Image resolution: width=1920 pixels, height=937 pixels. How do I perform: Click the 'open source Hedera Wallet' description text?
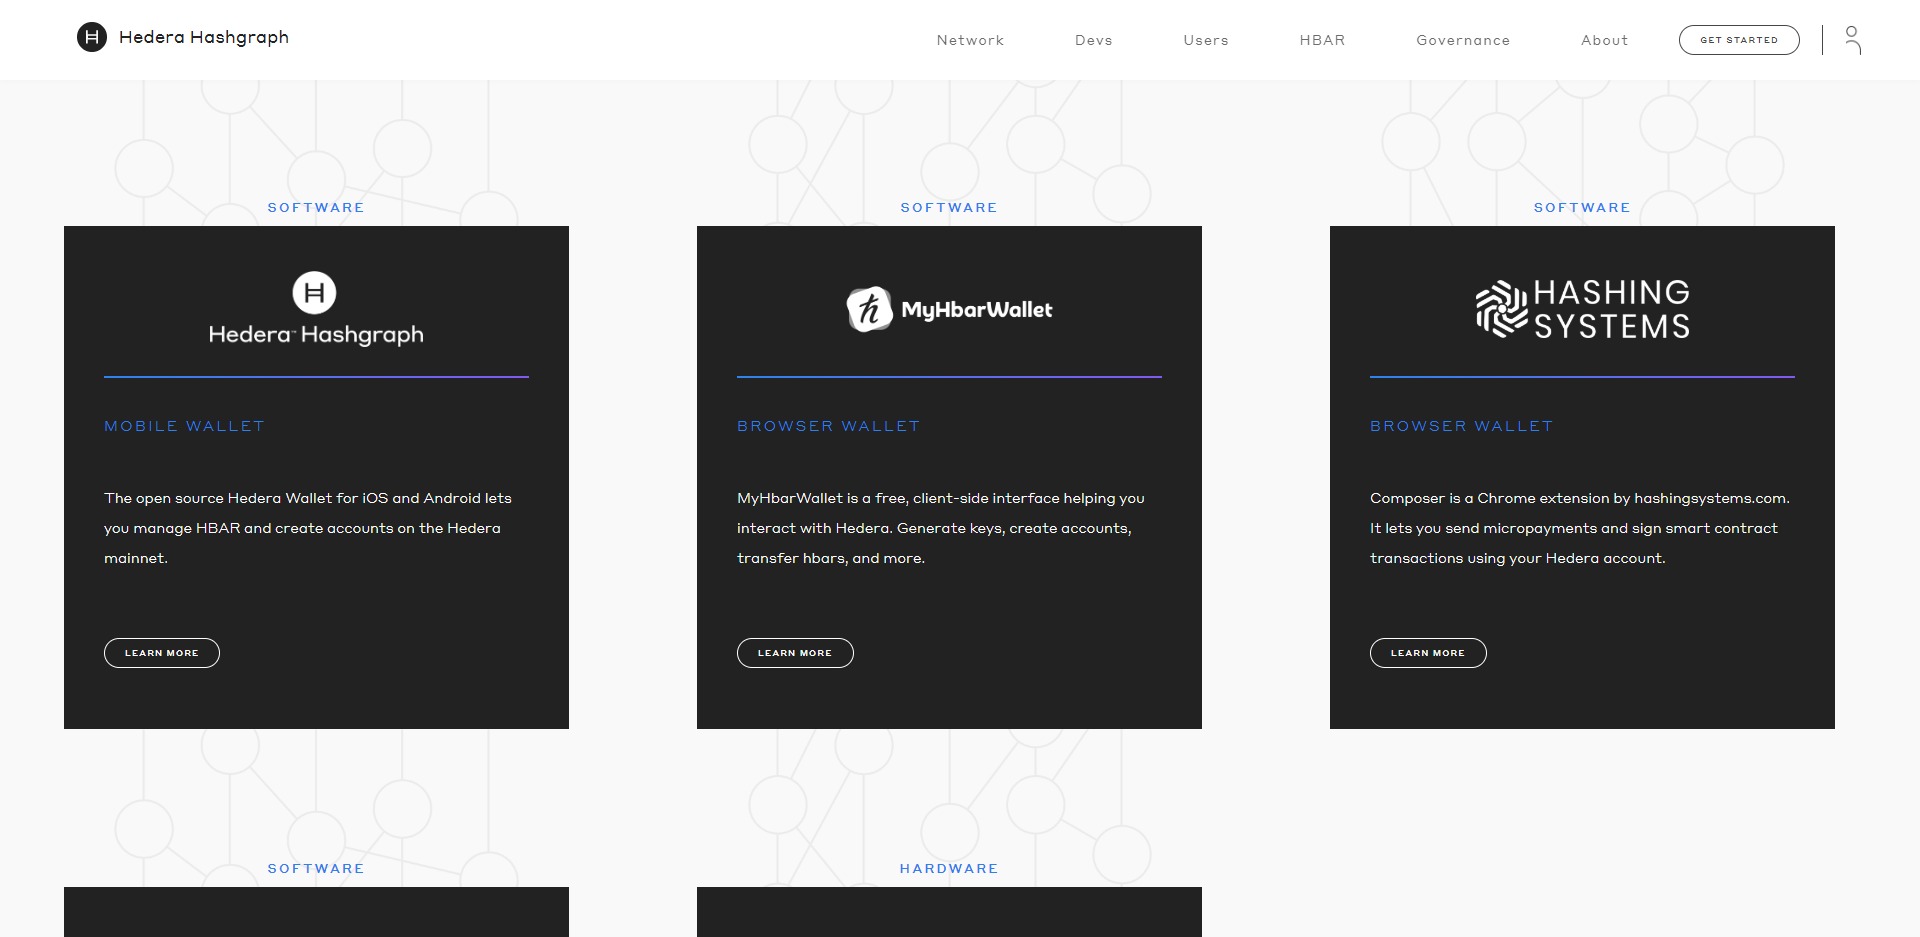pyautogui.click(x=308, y=528)
